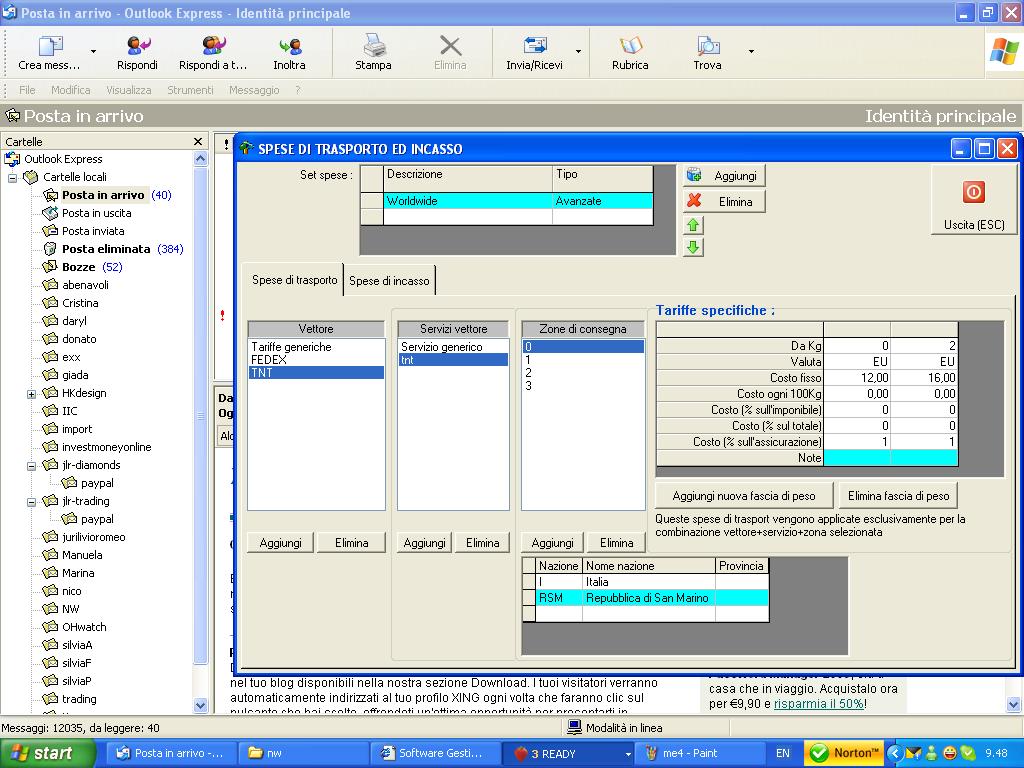Switch to Spese di incasso tab
1024x768 pixels.
coord(389,281)
